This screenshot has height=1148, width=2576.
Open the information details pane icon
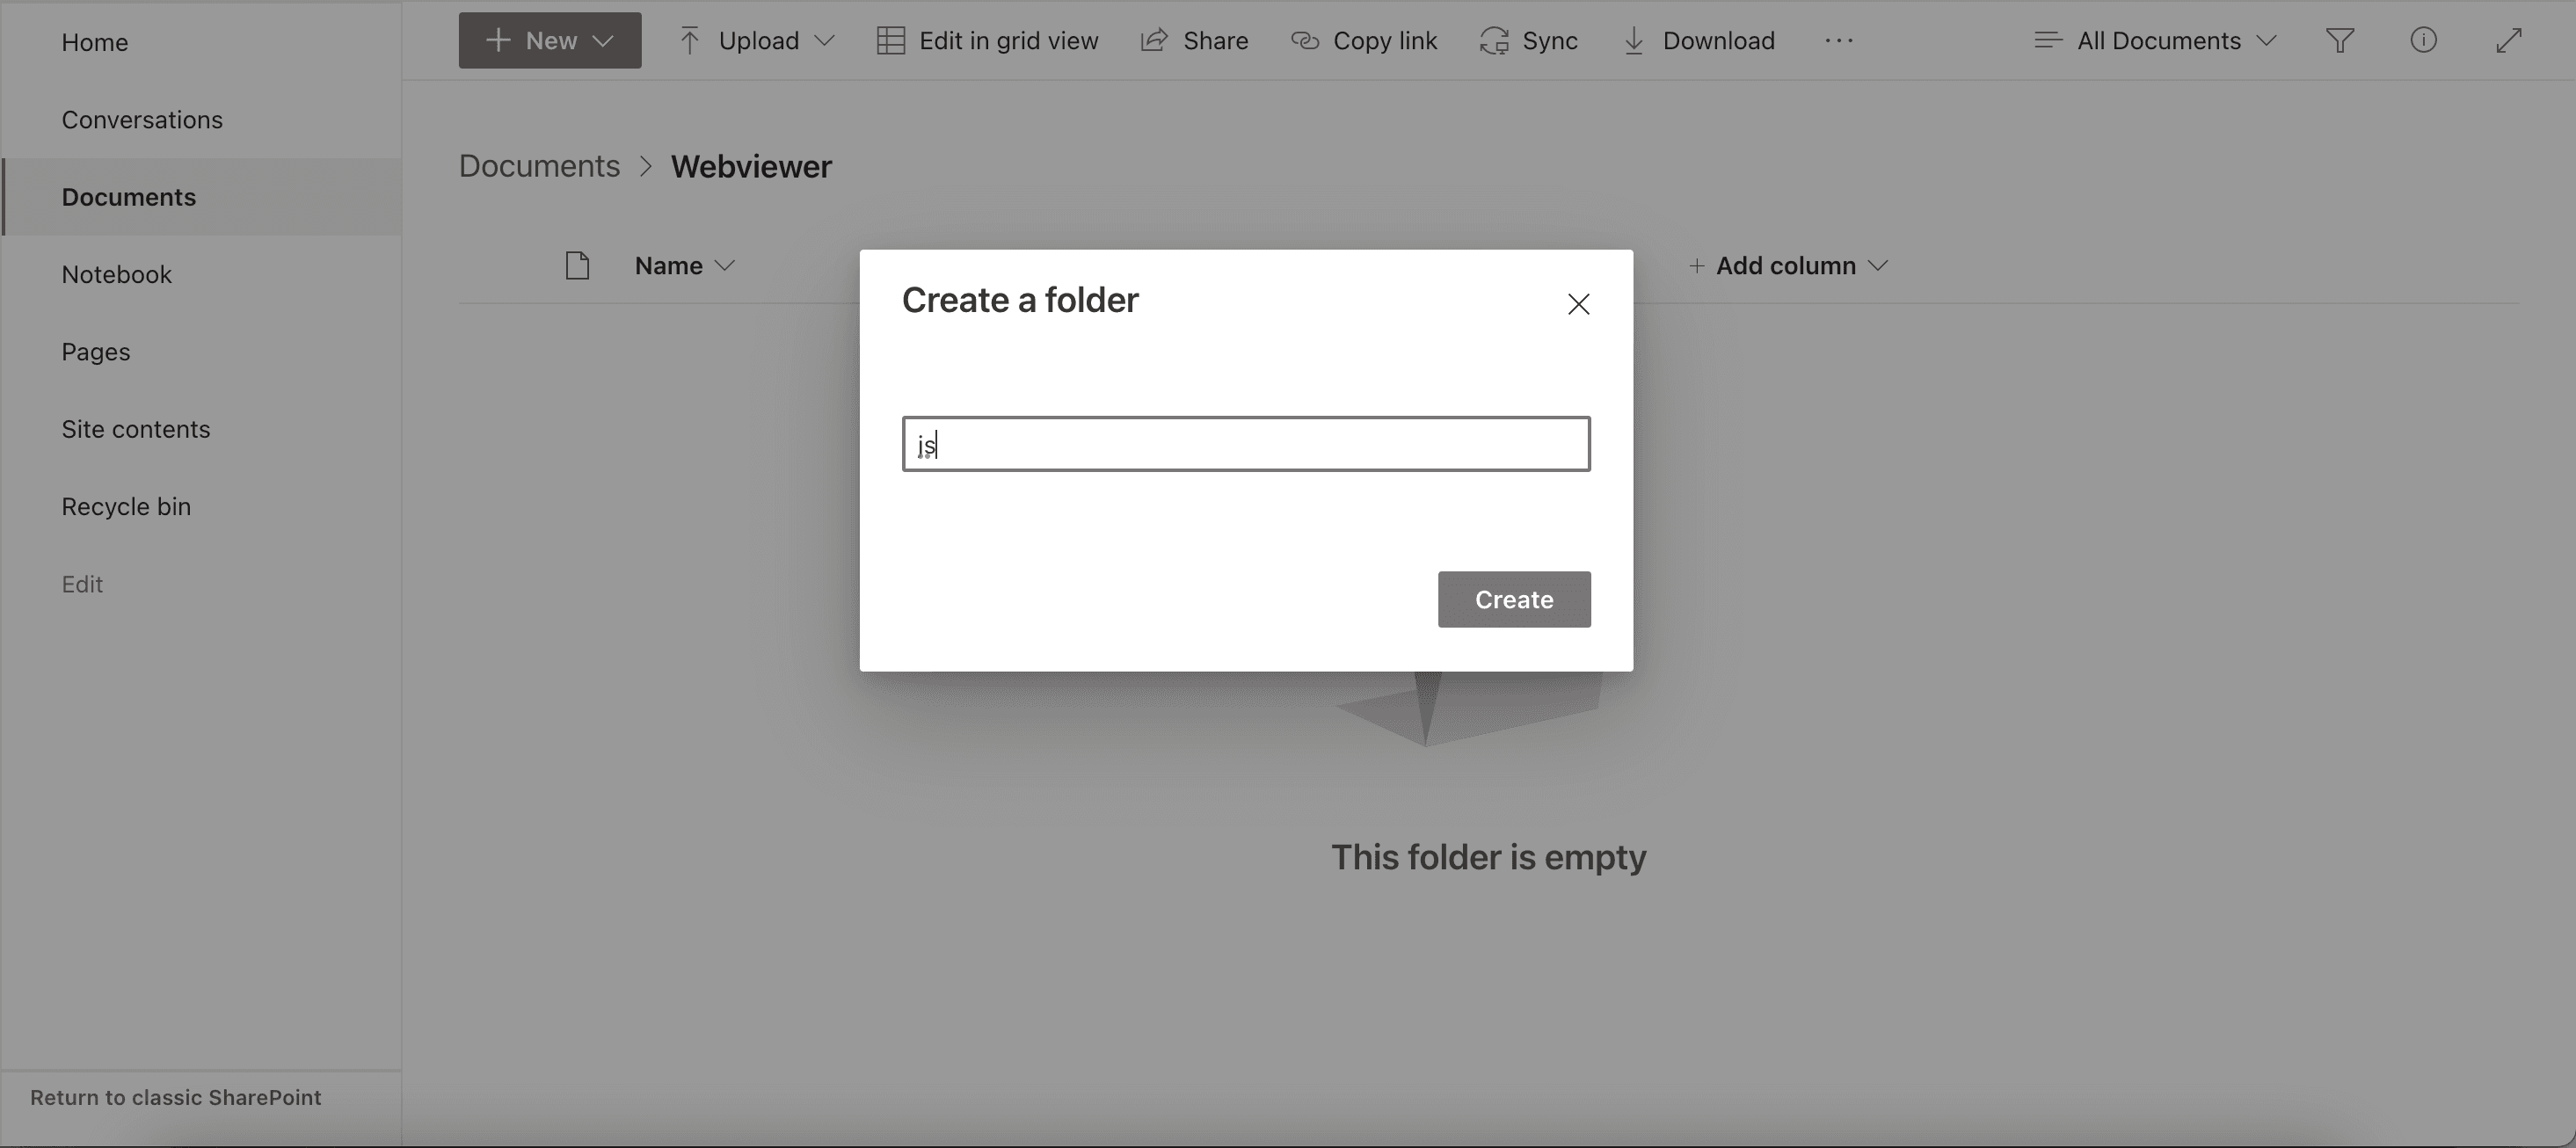tap(2423, 40)
